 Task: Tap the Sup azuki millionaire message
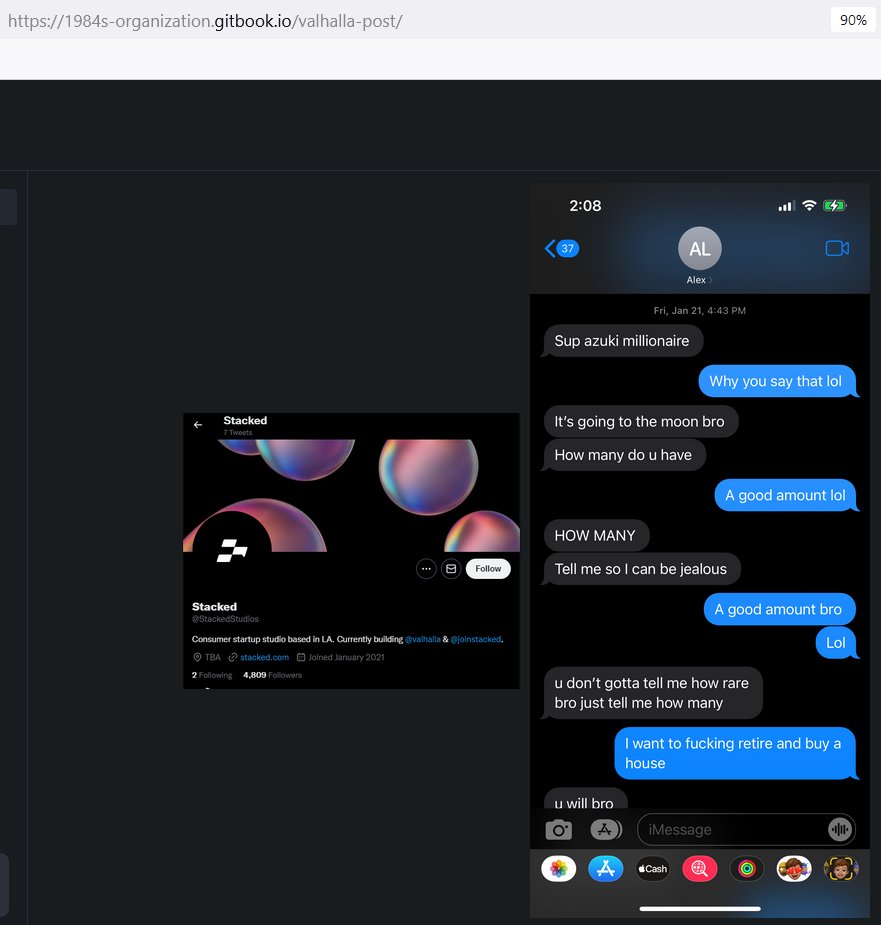pyautogui.click(x=622, y=340)
